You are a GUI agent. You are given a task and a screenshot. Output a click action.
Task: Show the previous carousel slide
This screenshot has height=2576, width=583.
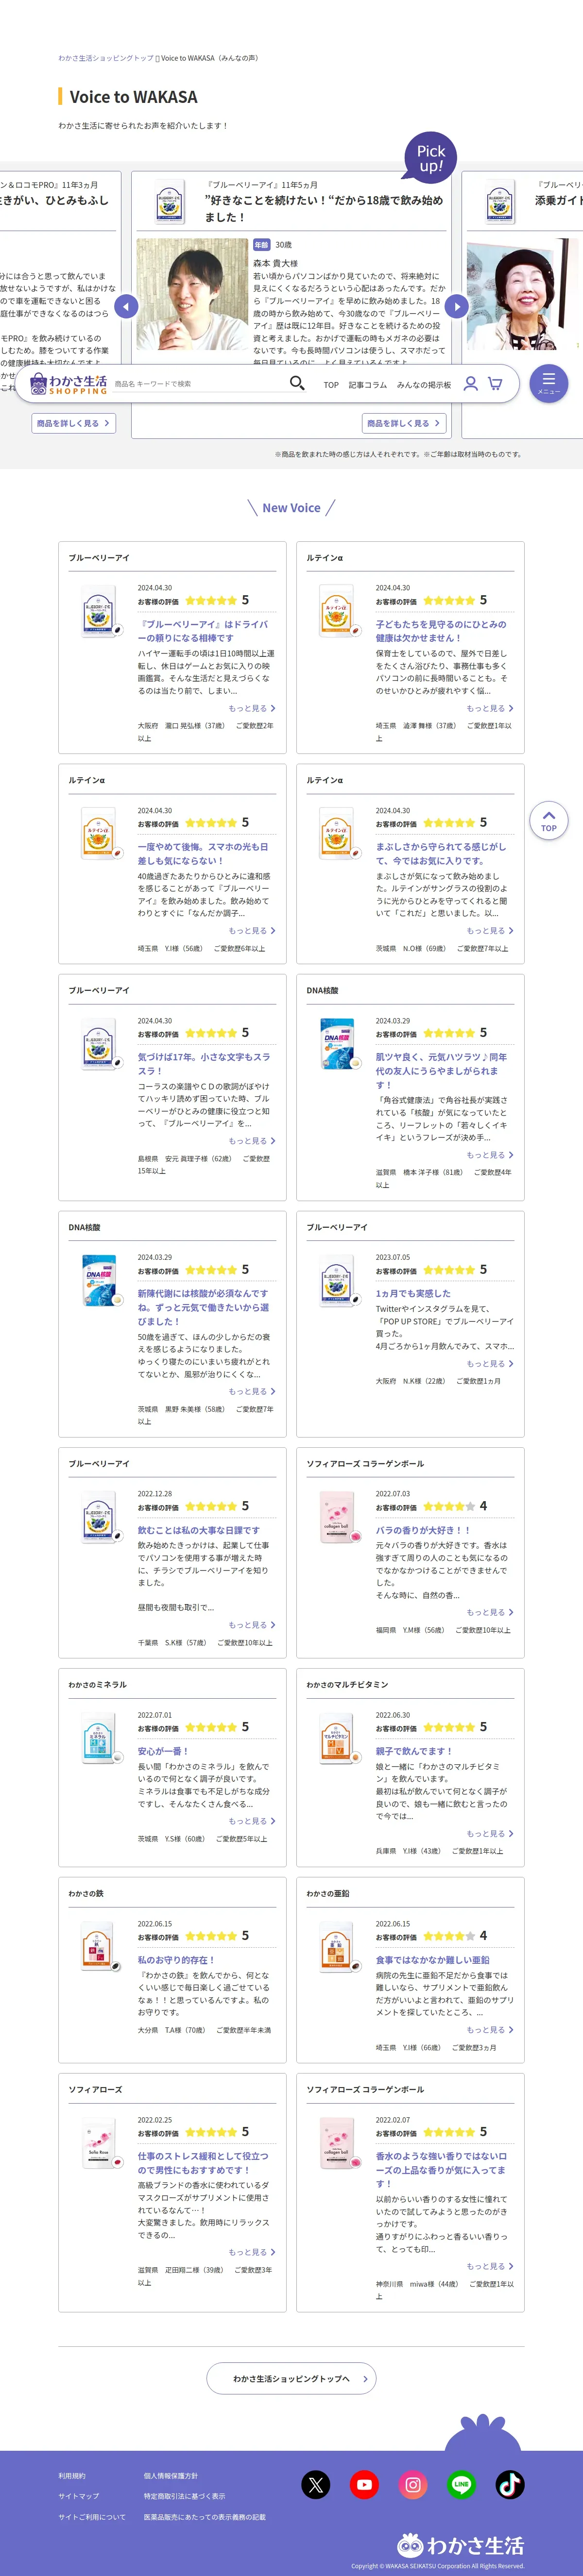(126, 306)
